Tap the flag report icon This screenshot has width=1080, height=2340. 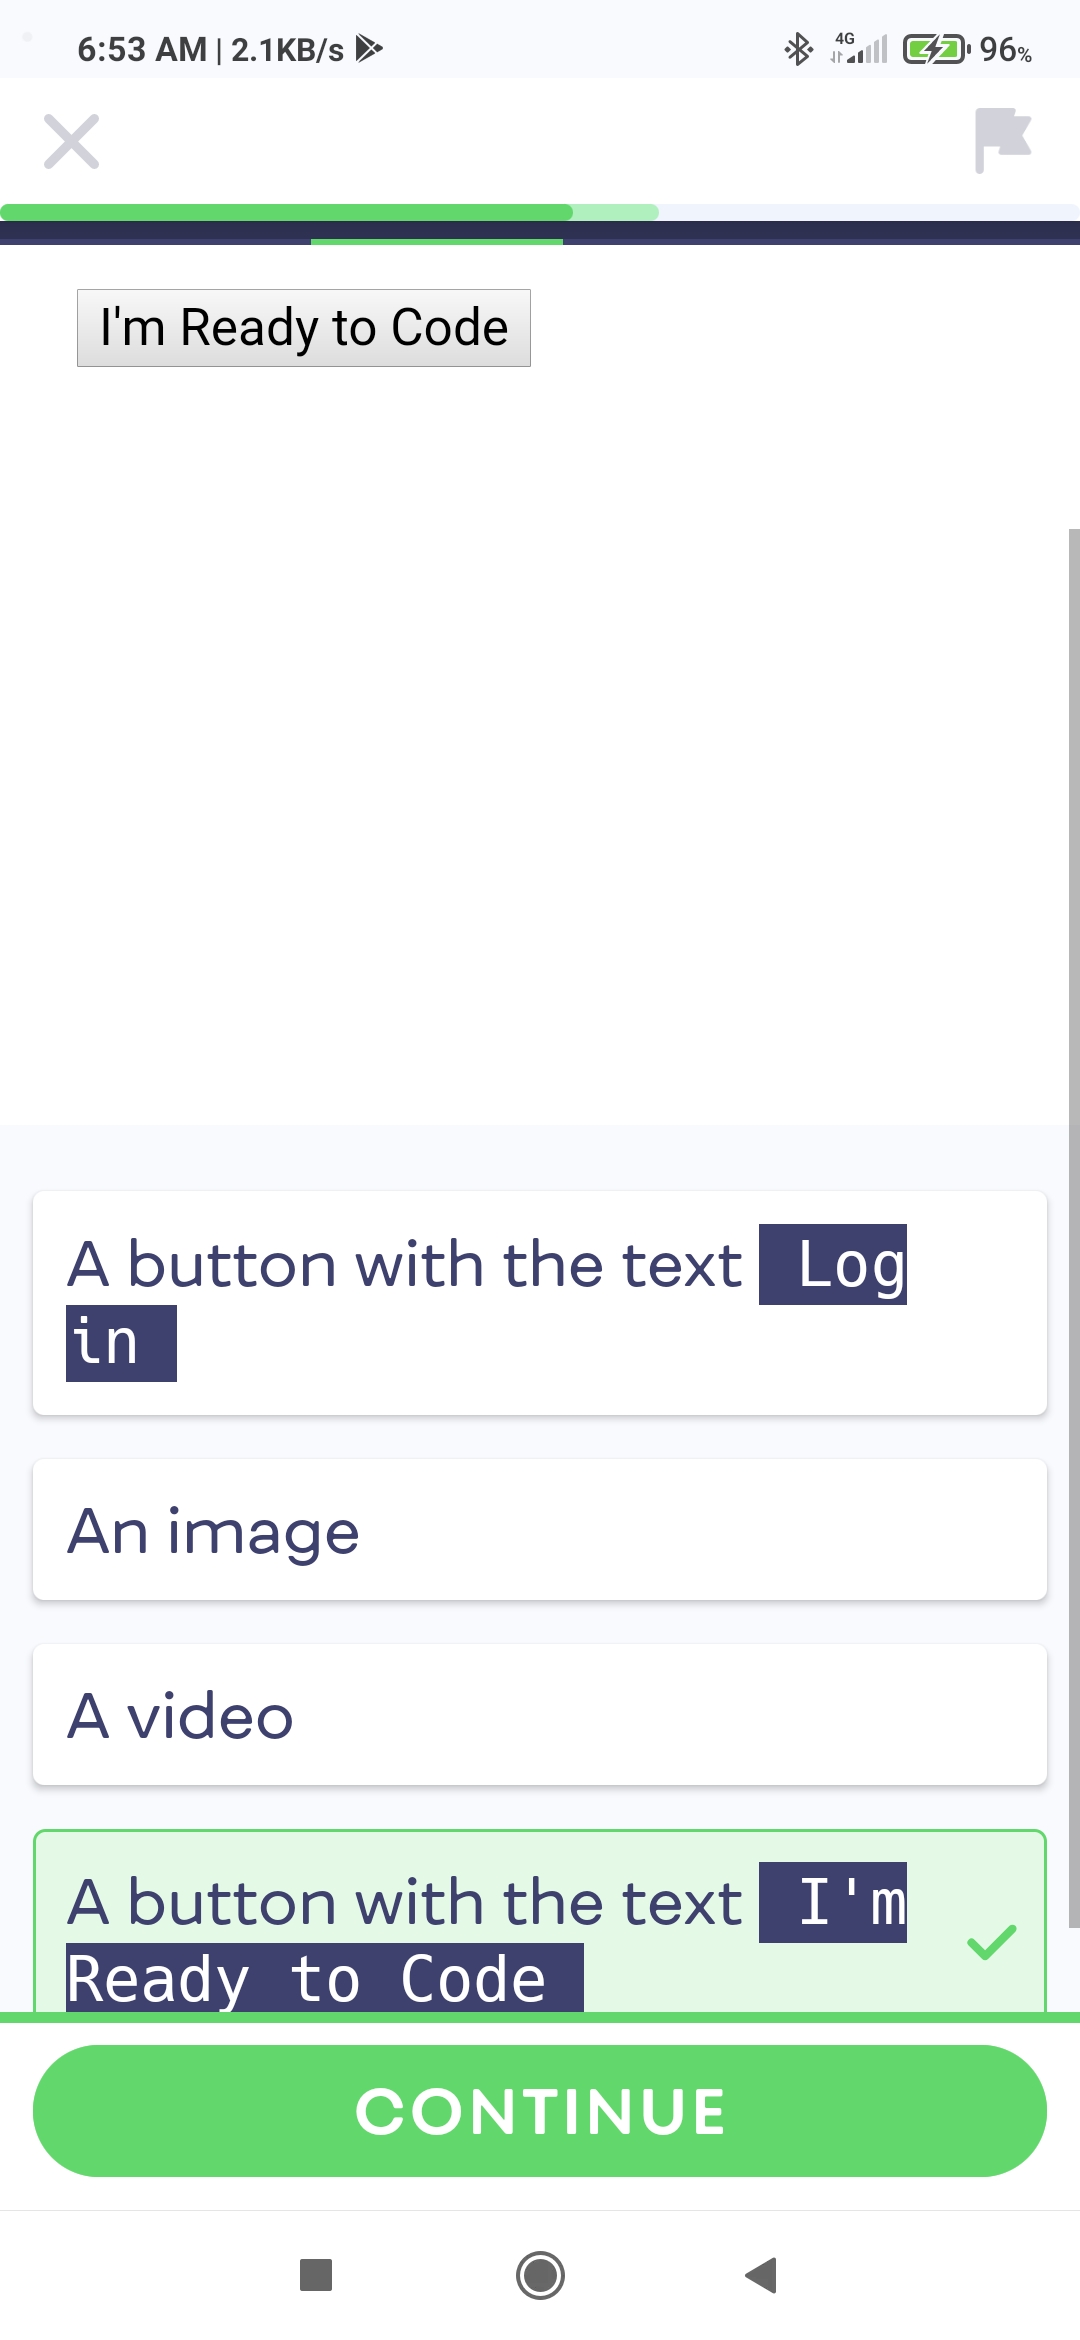click(1002, 140)
